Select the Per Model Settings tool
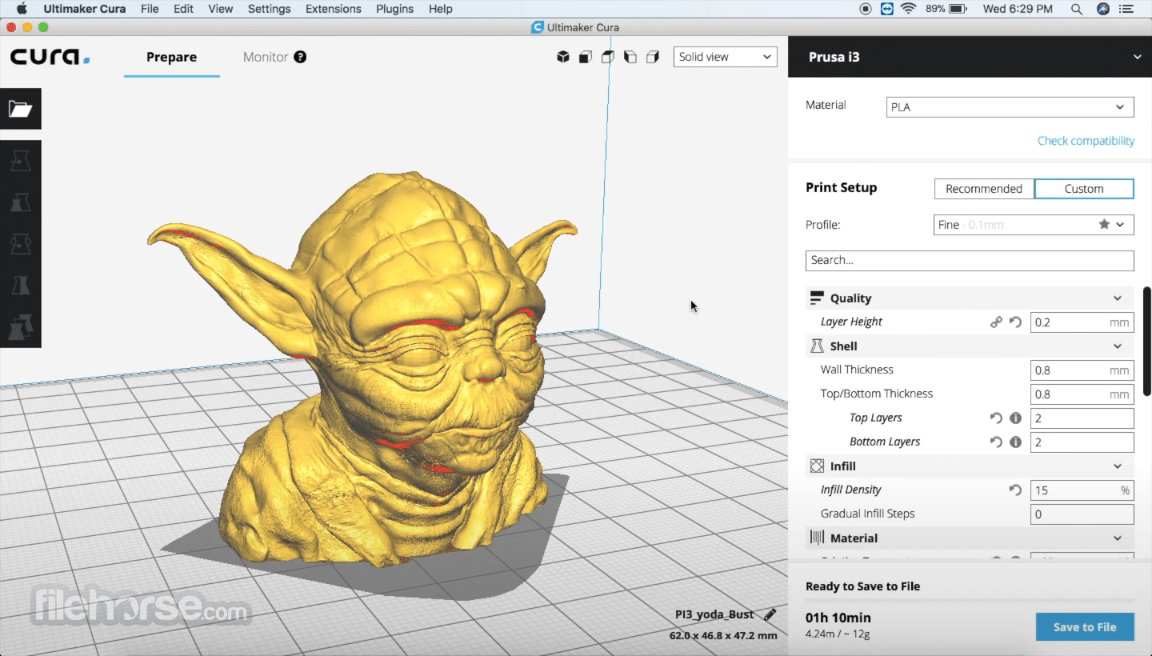Image resolution: width=1152 pixels, height=656 pixels. point(21,327)
